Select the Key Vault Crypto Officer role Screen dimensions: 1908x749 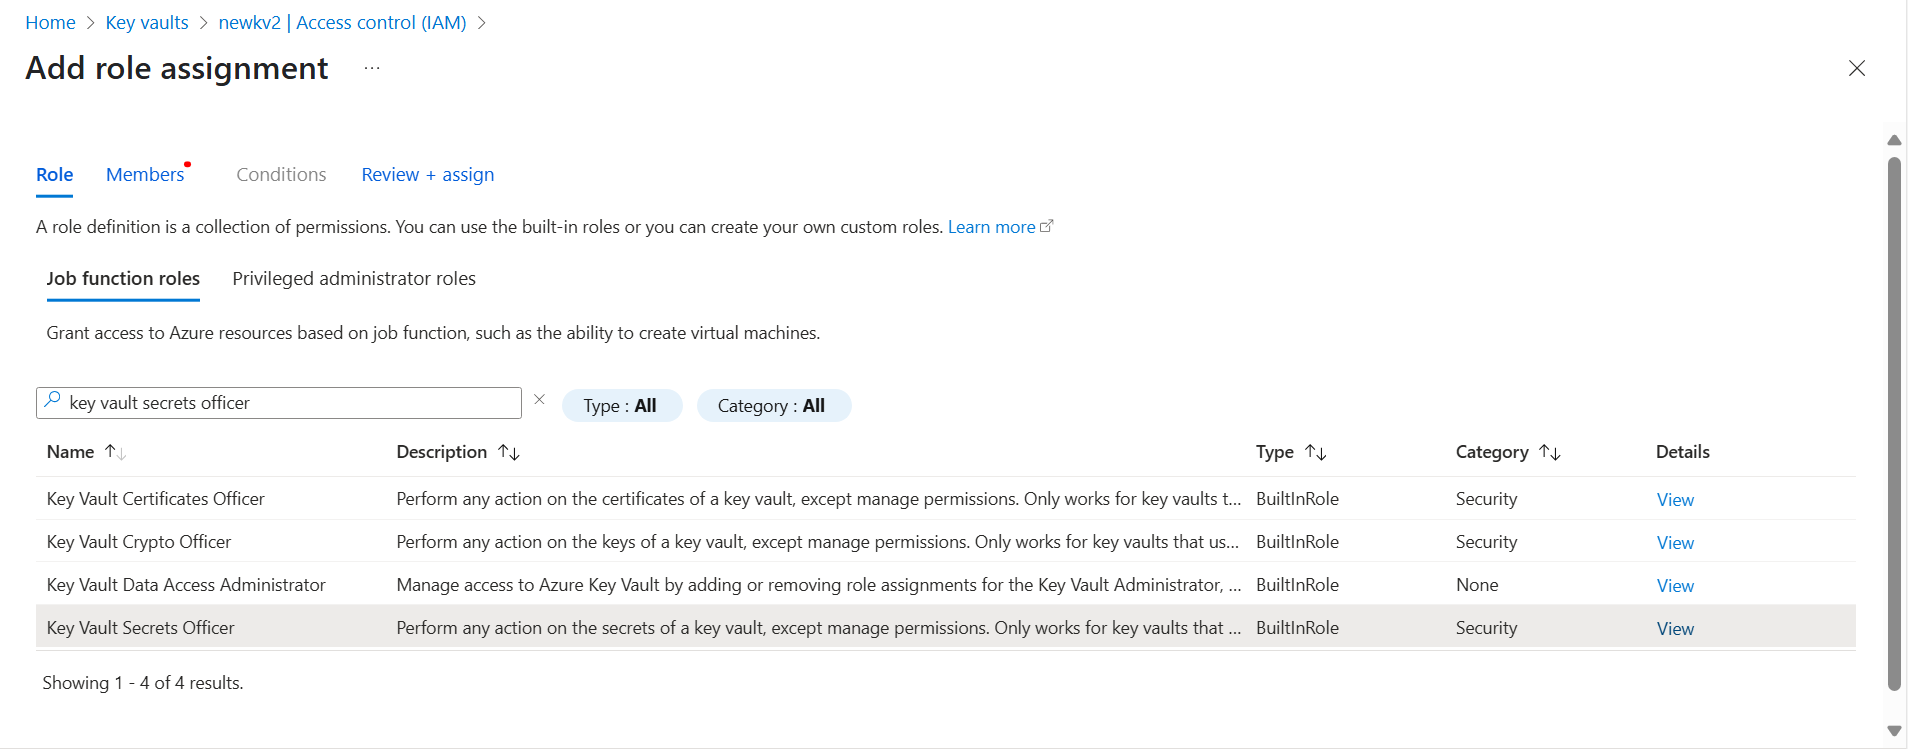point(139,541)
